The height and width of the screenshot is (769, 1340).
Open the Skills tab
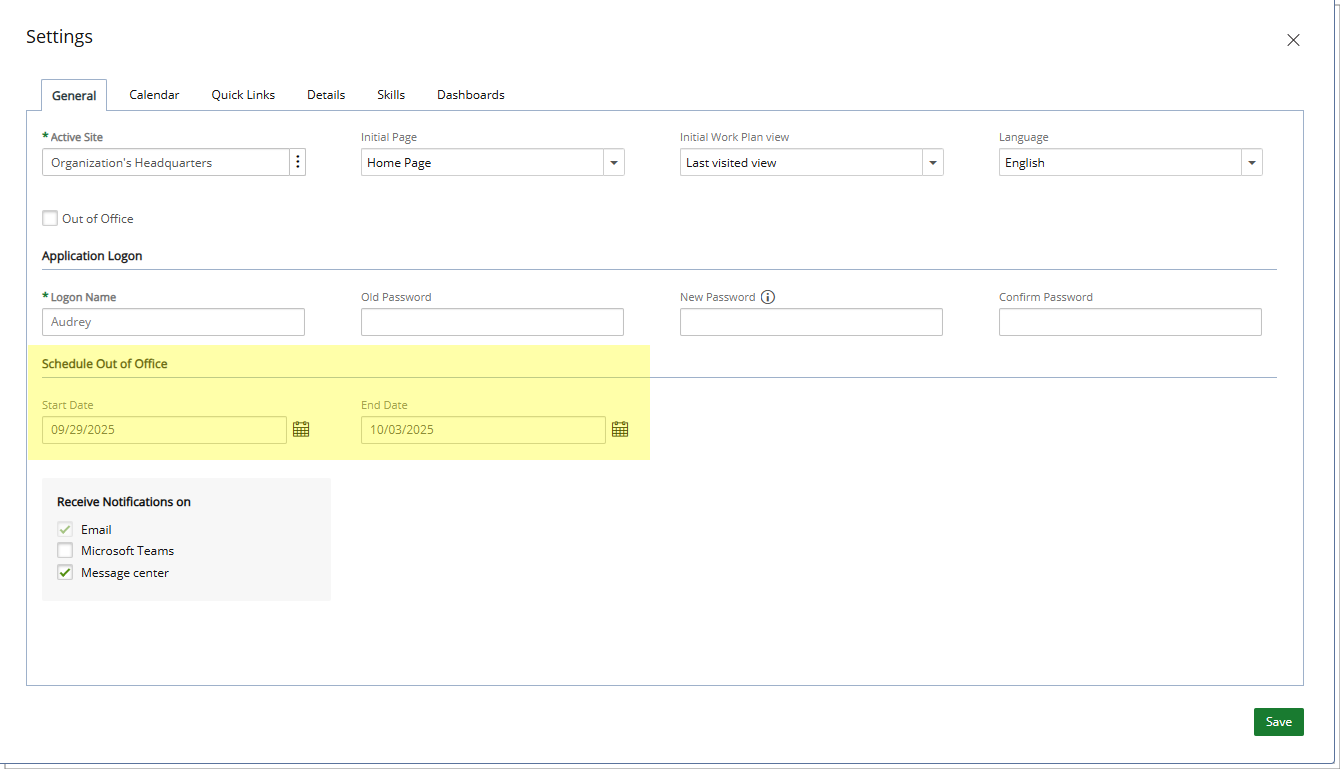pyautogui.click(x=391, y=94)
